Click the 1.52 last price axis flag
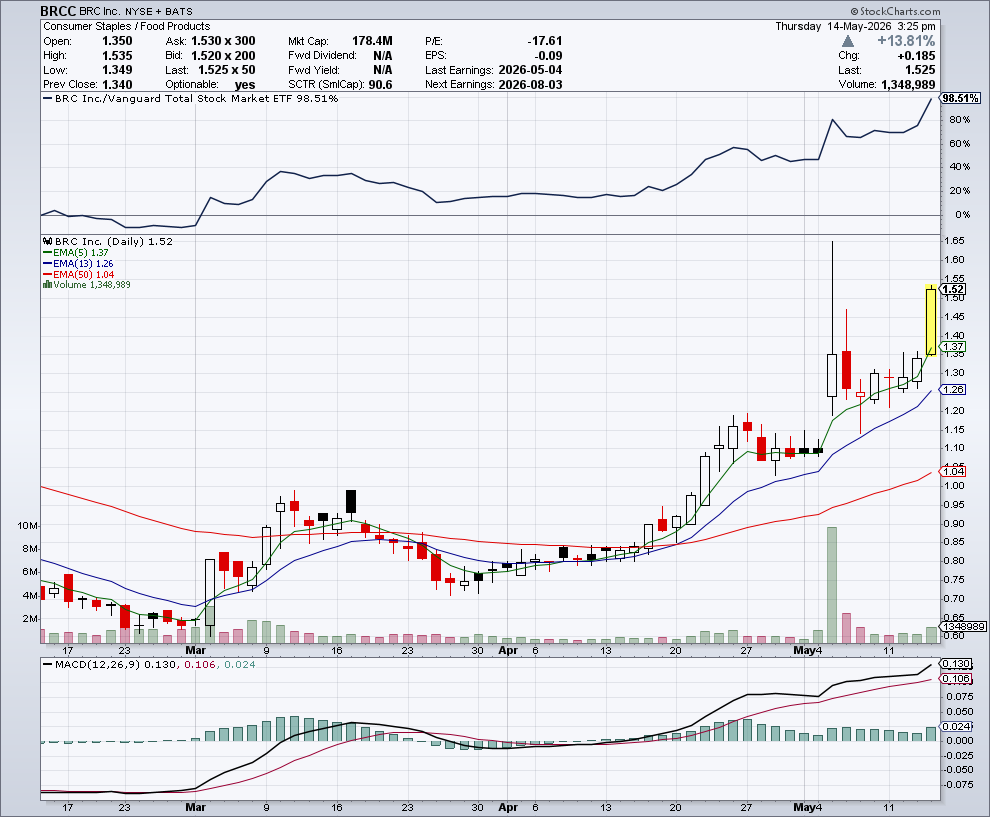Viewport: 990px width, 817px height. pos(953,289)
